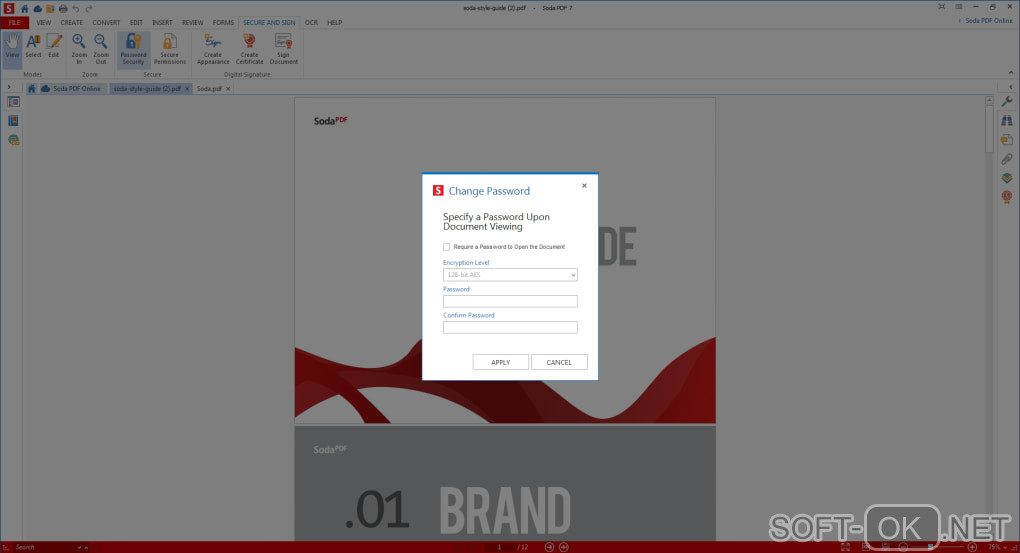Open the INSERT ribbon tab

(x=162, y=23)
